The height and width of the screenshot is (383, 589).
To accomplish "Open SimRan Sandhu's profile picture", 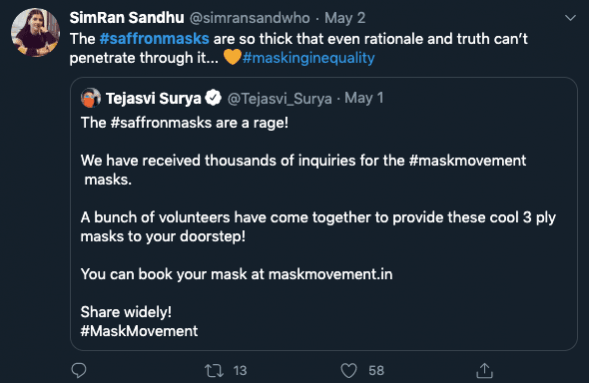I will [x=35, y=33].
